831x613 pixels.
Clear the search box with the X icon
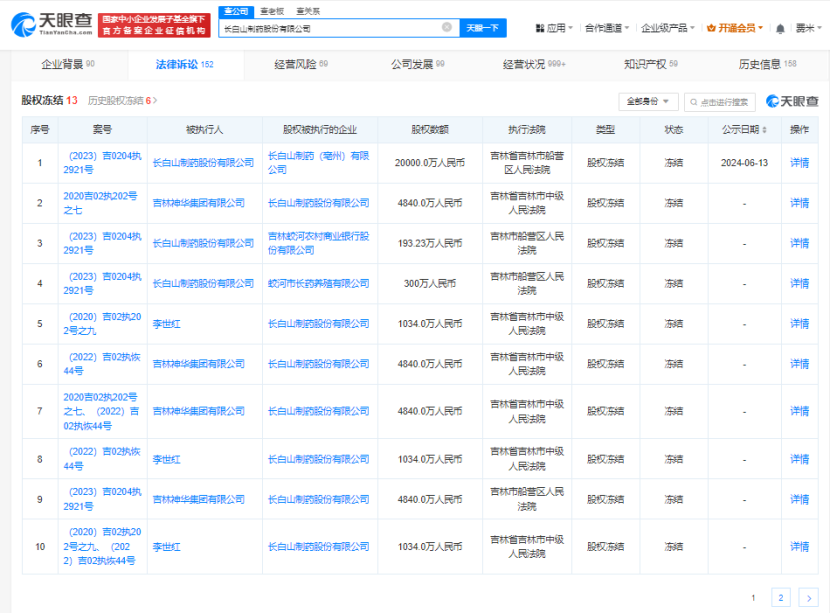coord(447,27)
